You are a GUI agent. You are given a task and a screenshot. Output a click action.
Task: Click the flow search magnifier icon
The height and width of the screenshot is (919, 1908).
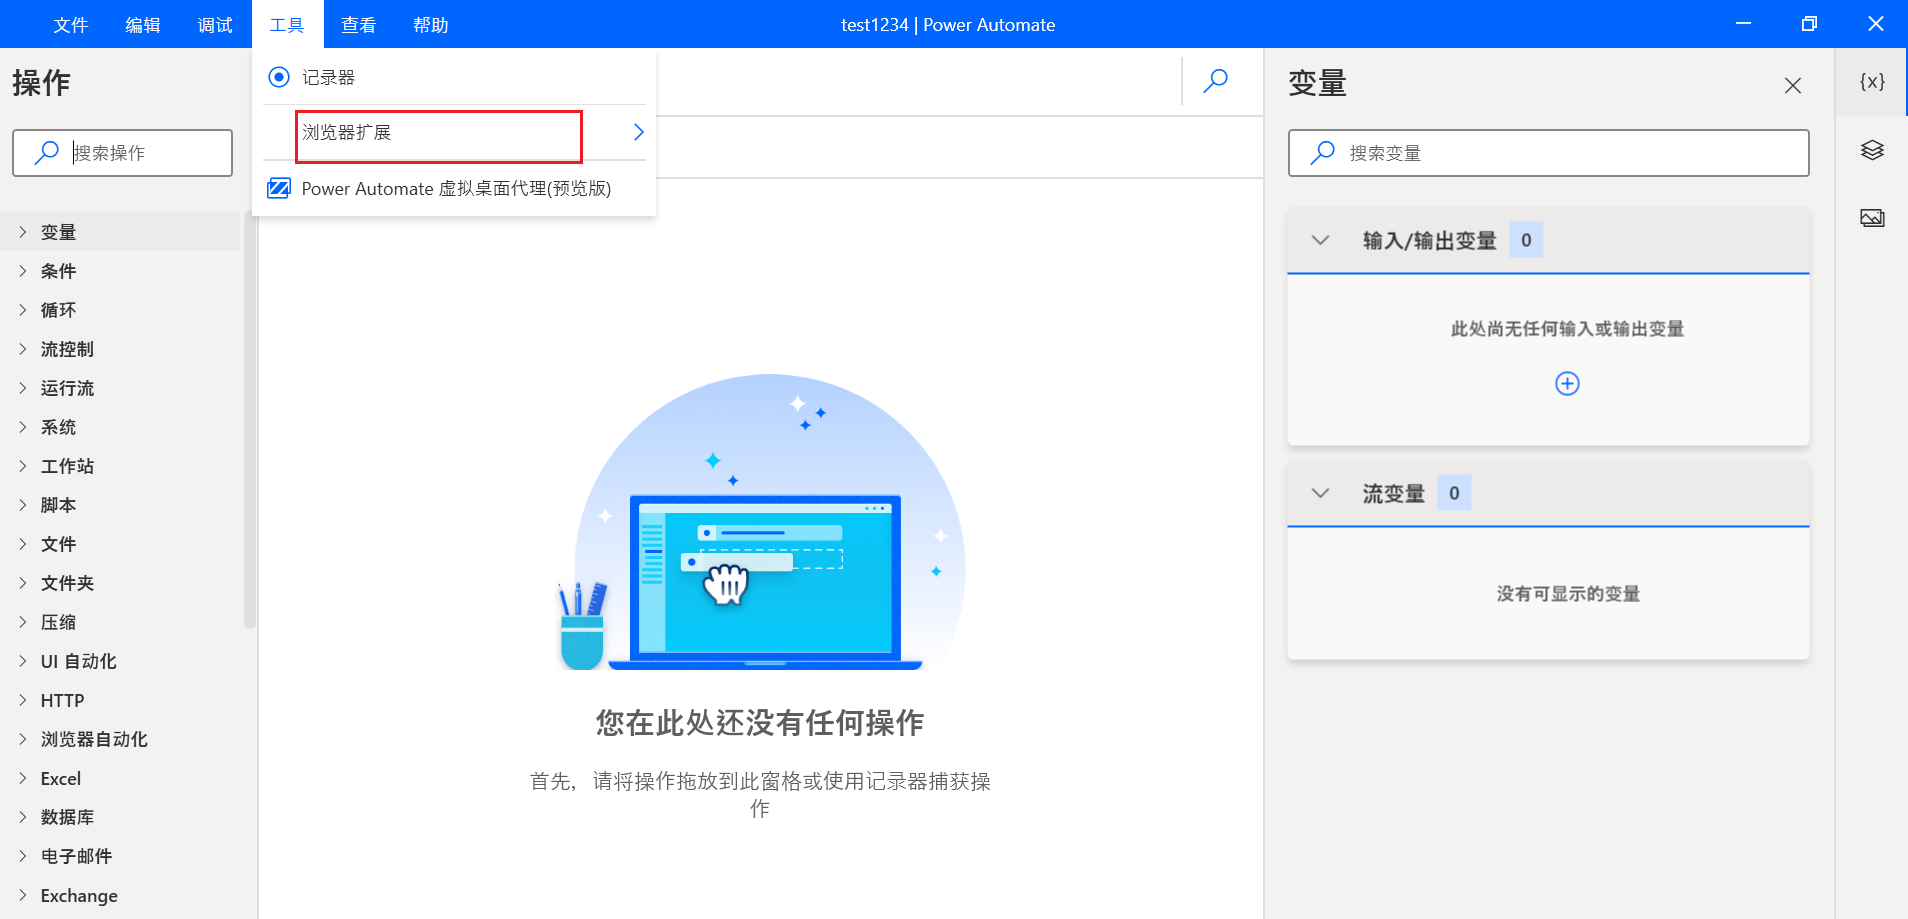[1216, 80]
